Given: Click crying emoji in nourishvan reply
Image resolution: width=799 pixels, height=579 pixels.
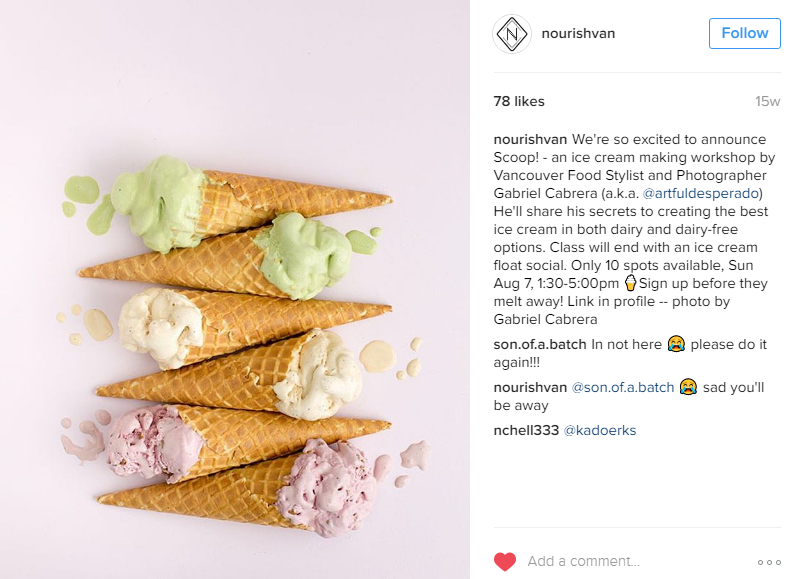Looking at the screenshot, I should click(x=688, y=387).
